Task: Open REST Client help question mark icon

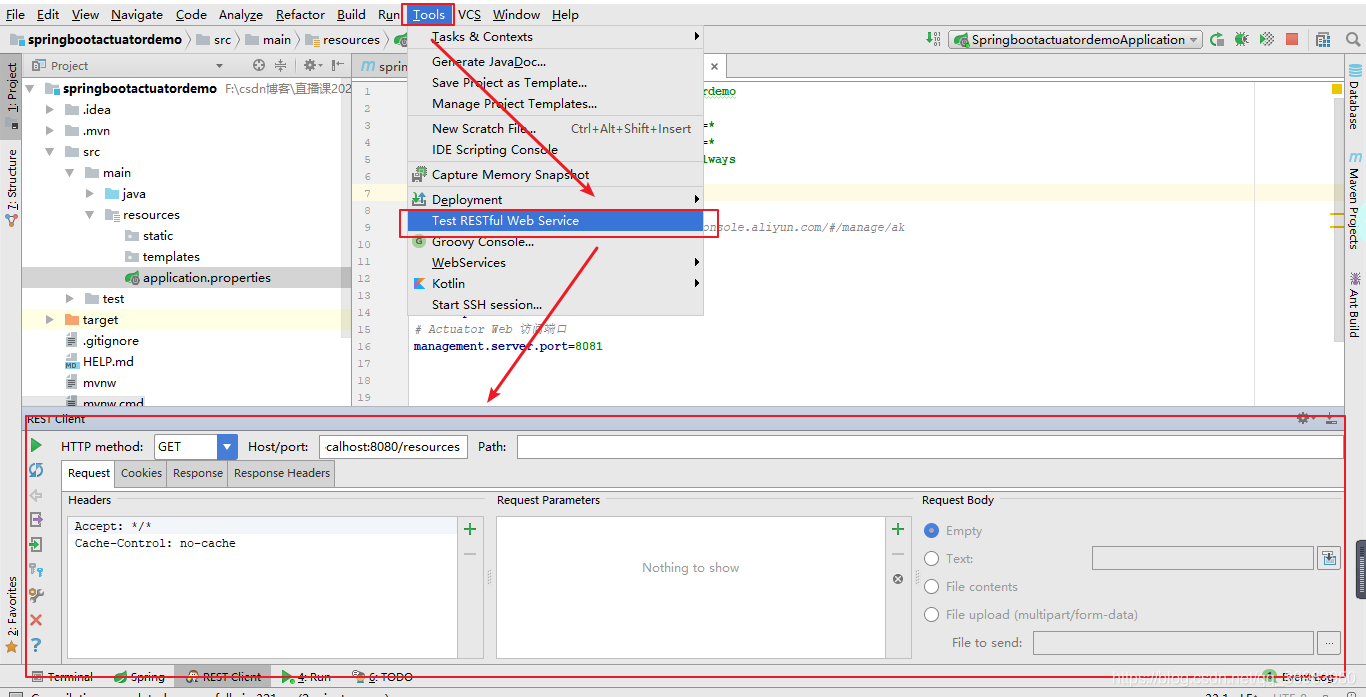Action: tap(36, 645)
